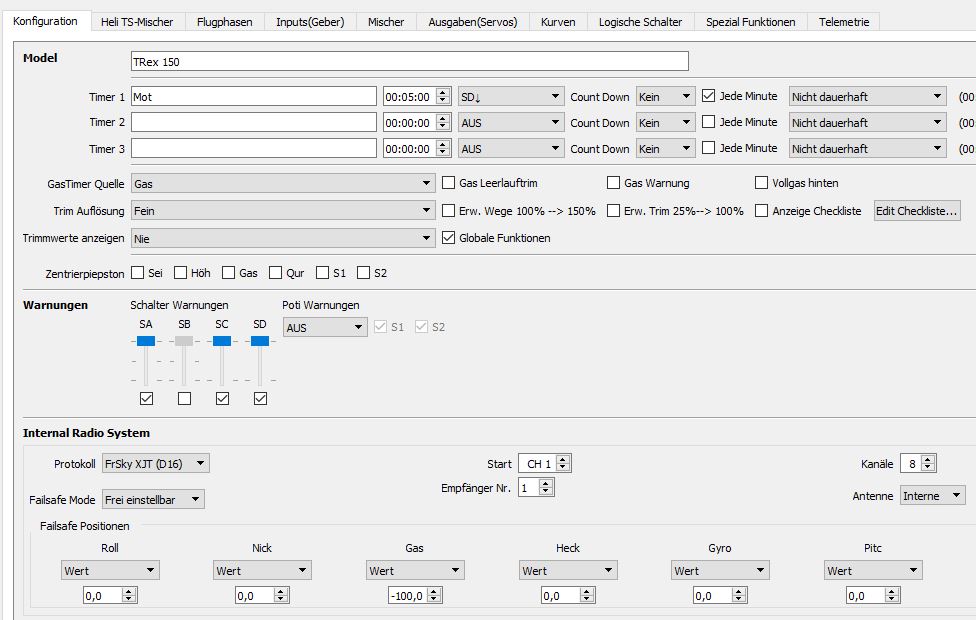Screen dimensions: 976x620
Task: Increment the Empfänger Nr. spinner
Action: 546,484
